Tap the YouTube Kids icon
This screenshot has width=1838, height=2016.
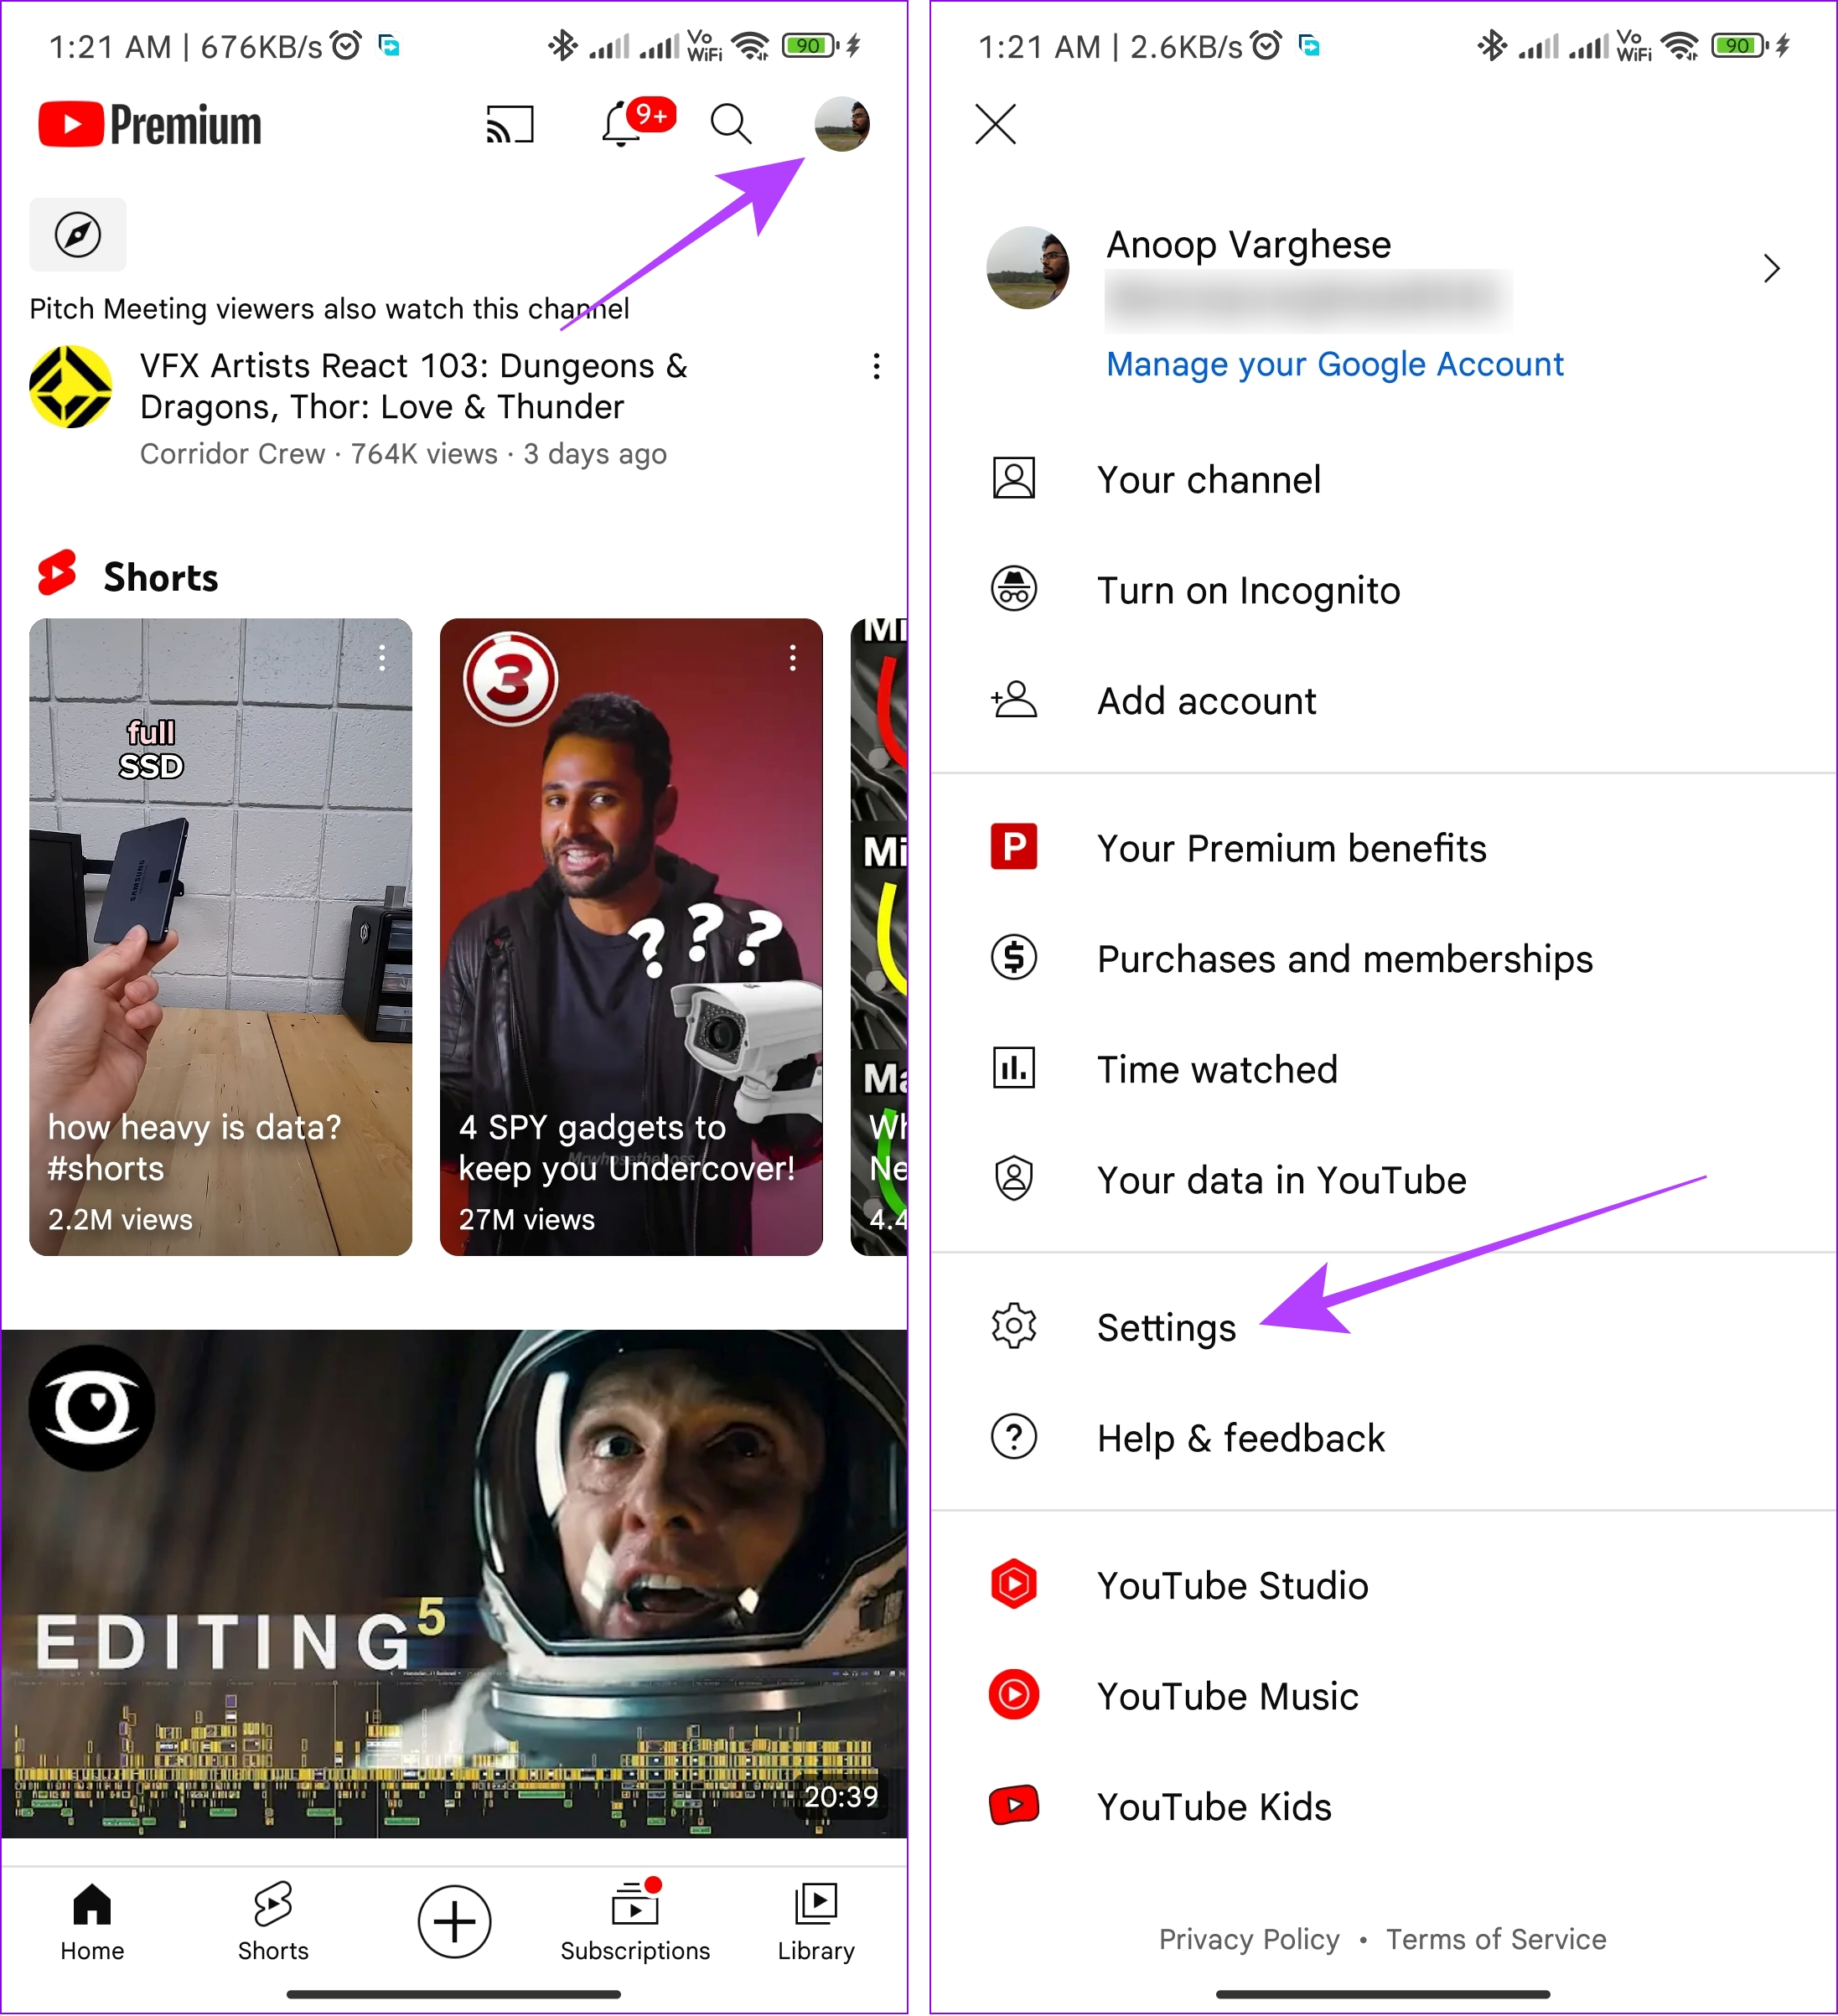1014,1805
